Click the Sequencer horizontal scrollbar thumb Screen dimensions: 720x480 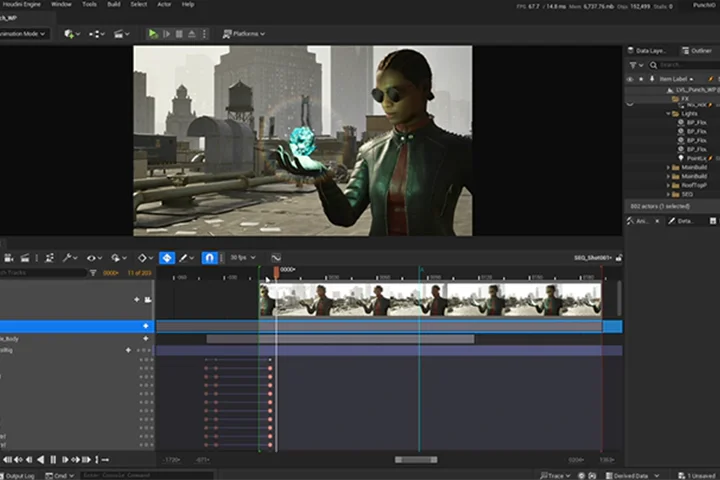coord(416,460)
